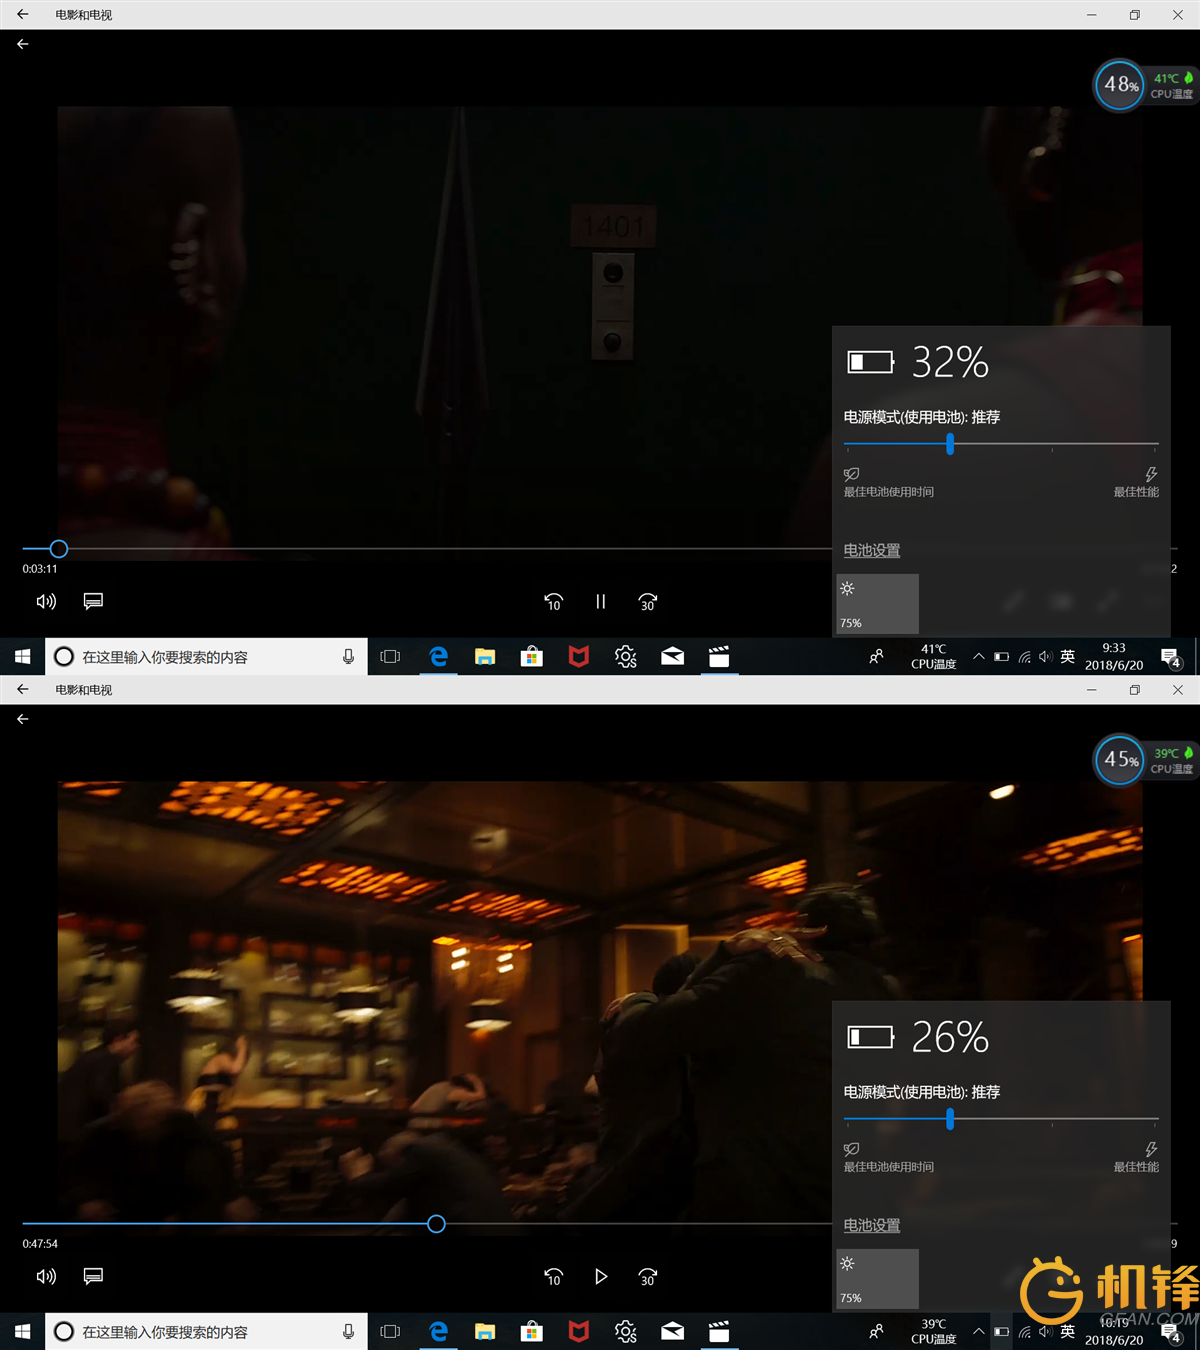Switch the 英 input language indicator in upper taskbar
The width and height of the screenshot is (1200, 1350).
pyautogui.click(x=1067, y=657)
